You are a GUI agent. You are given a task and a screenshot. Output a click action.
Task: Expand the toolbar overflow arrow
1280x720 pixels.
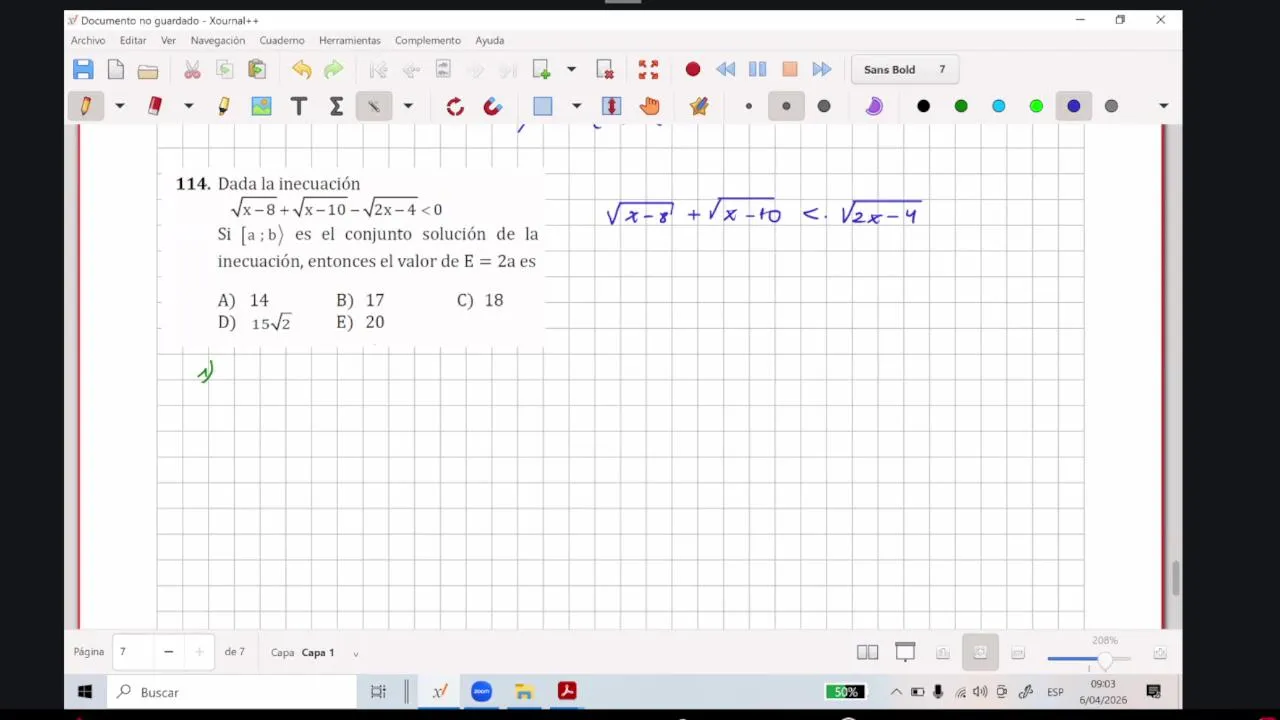click(x=1163, y=106)
